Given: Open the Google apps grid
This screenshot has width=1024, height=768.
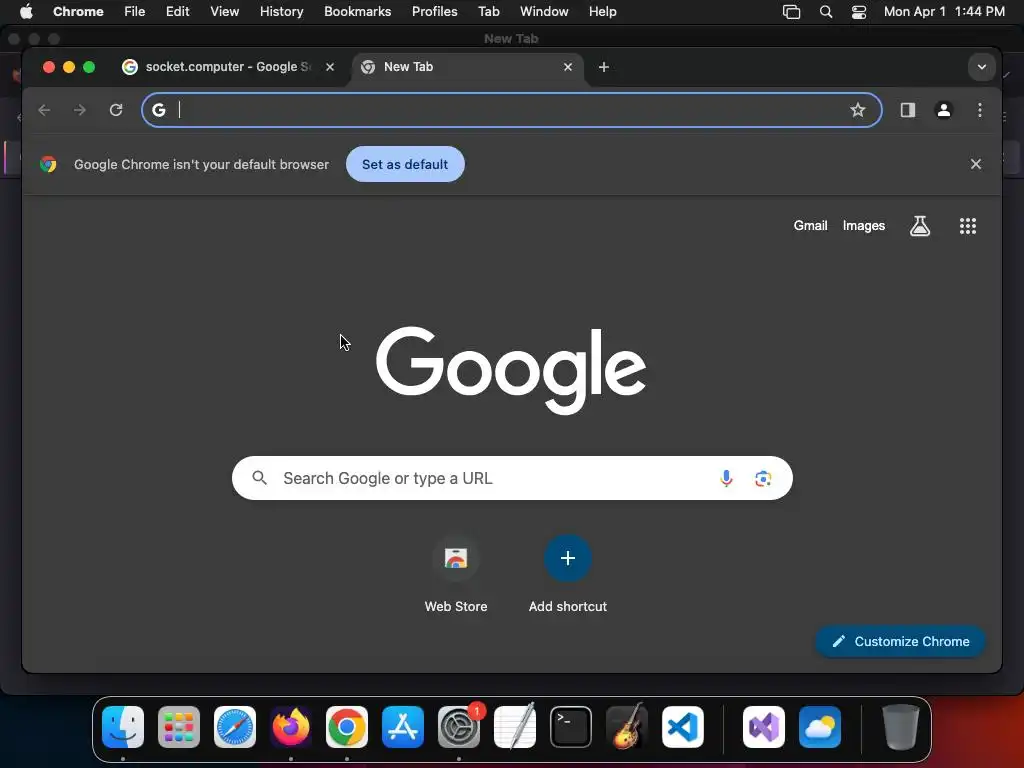Looking at the screenshot, I should coord(968,226).
